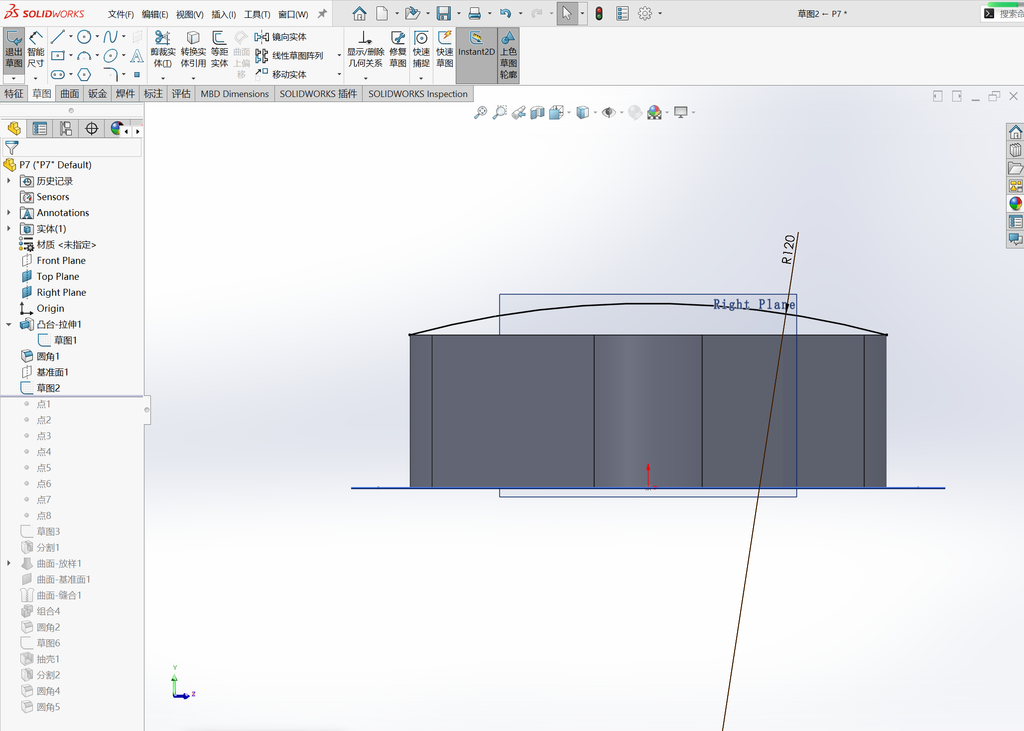Select the sketch Point tool
The height and width of the screenshot is (731, 1024).
click(x=136, y=74)
